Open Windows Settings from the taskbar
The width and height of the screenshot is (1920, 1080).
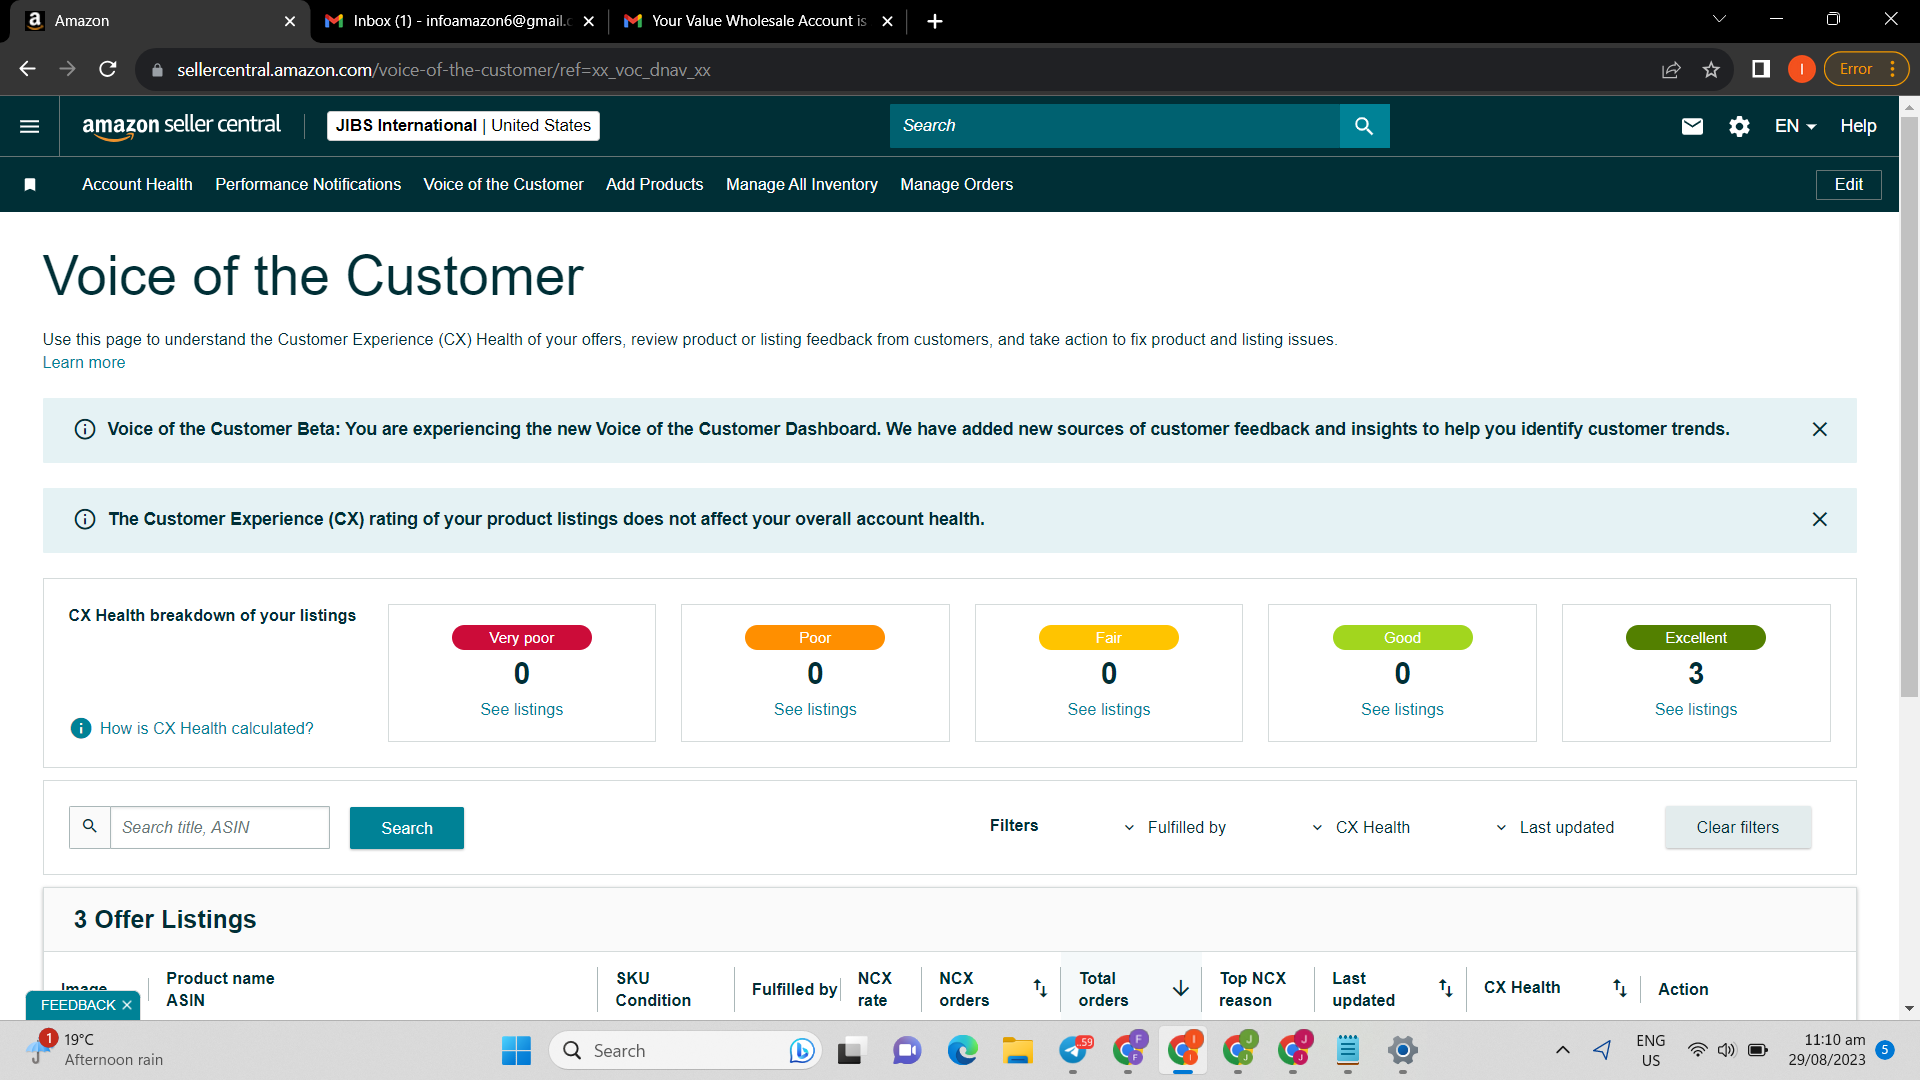1403,1050
